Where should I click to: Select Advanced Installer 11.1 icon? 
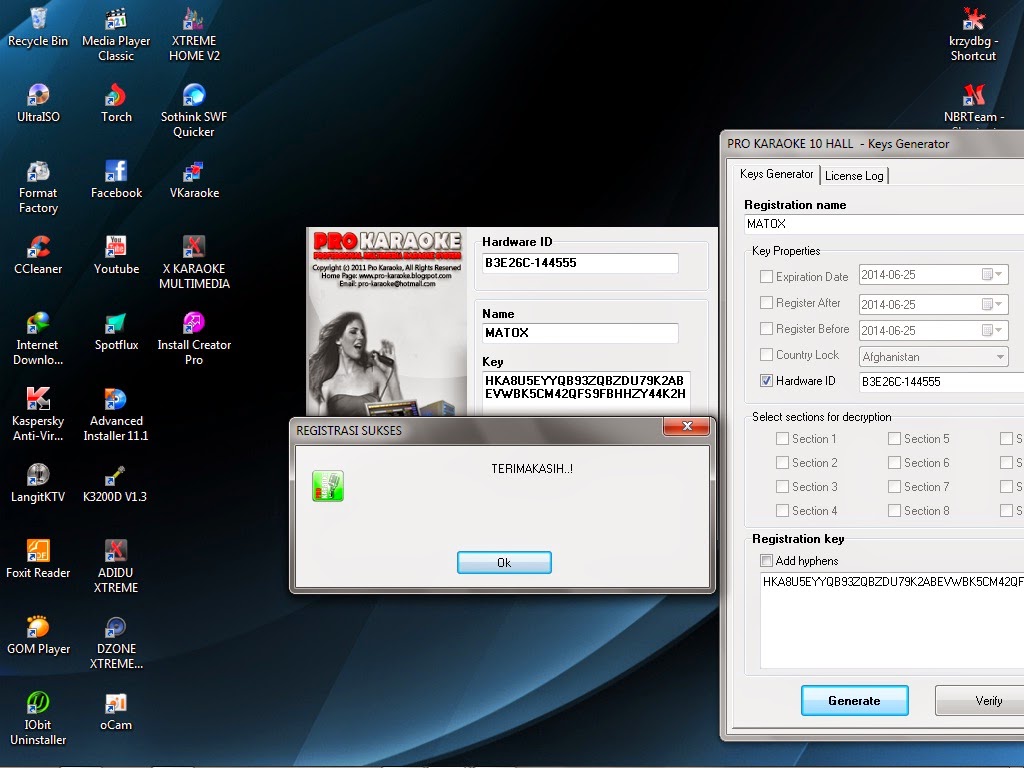click(x=116, y=414)
